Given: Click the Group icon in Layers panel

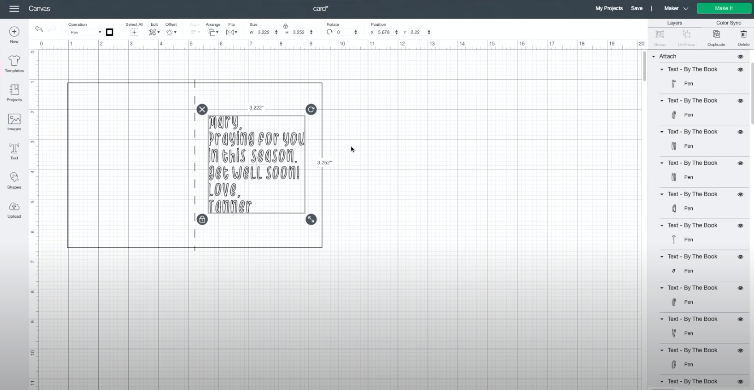Looking at the screenshot, I should (660, 34).
